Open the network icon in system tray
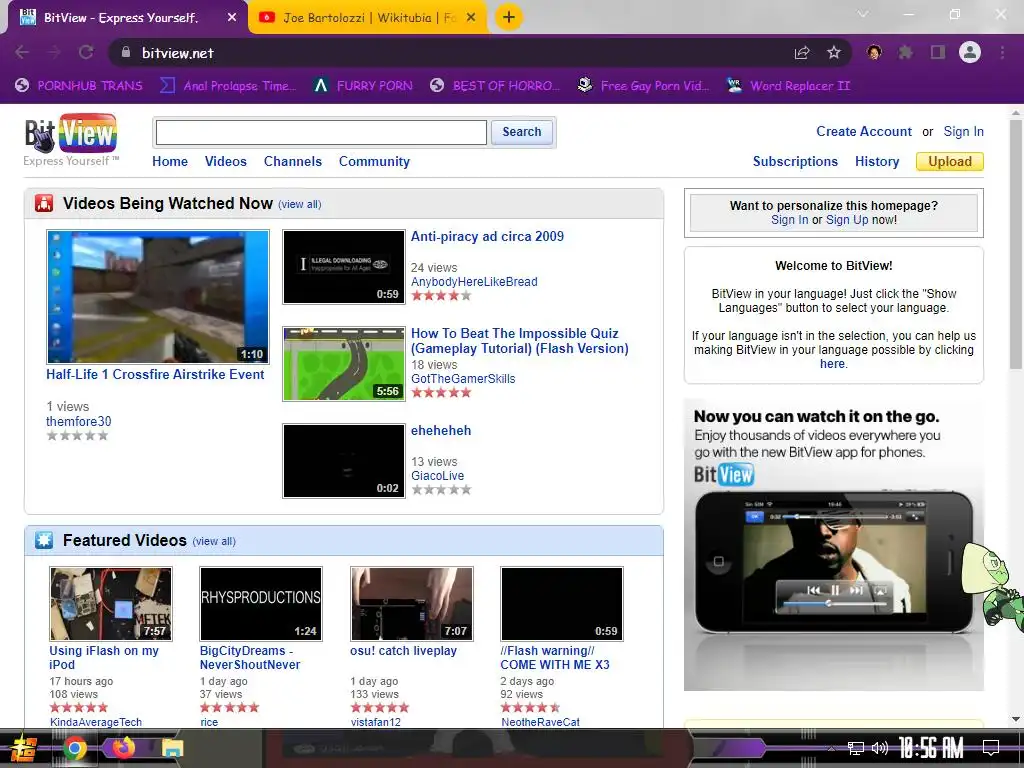 [855, 748]
